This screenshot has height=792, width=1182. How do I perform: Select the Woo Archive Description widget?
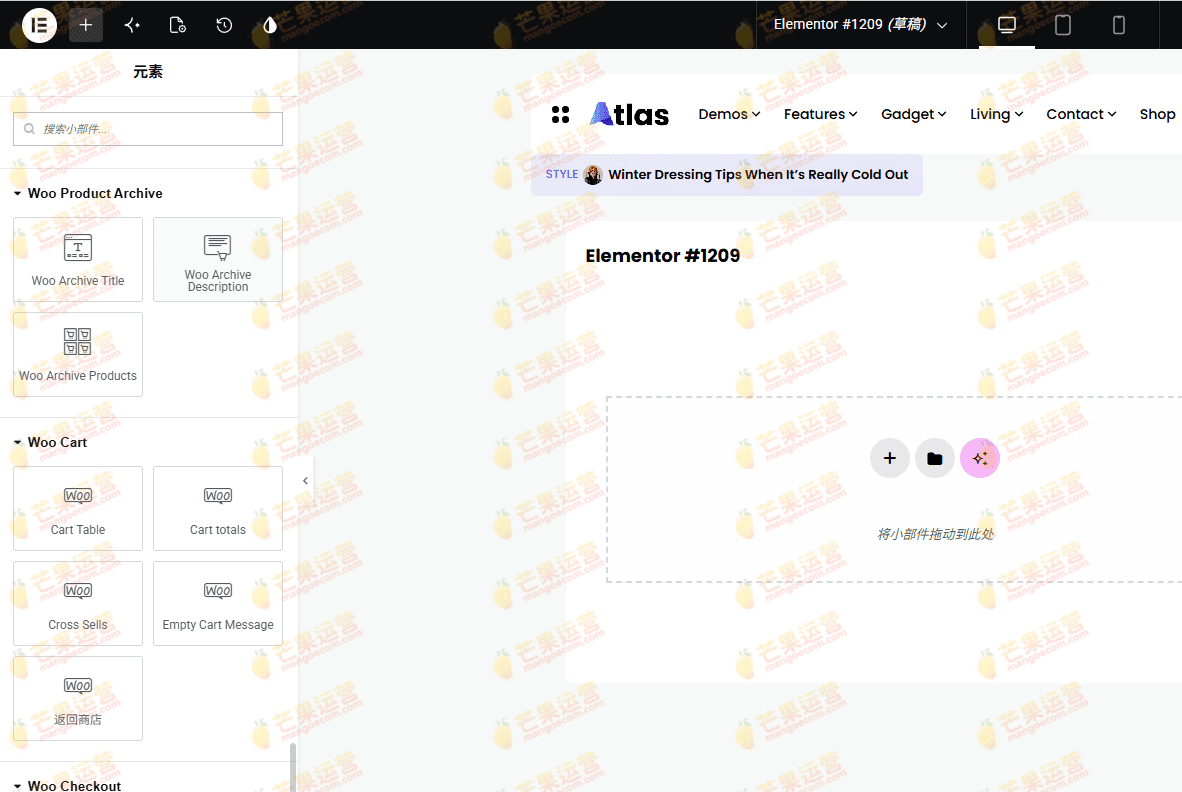218,259
